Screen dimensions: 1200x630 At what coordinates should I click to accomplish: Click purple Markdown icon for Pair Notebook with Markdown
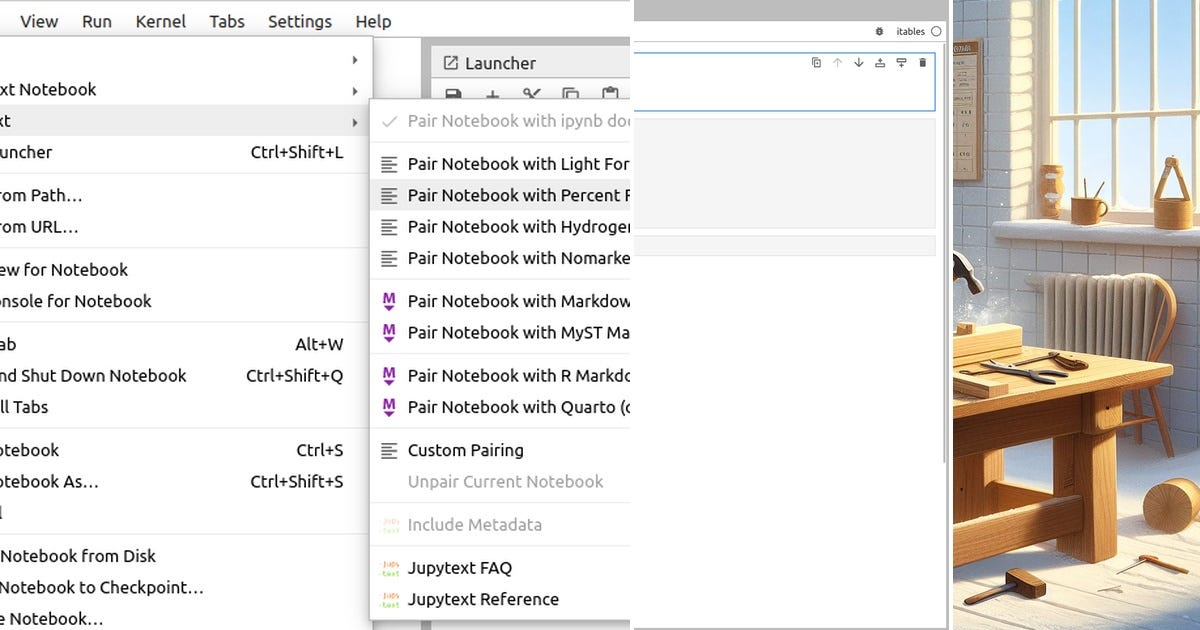coord(389,301)
